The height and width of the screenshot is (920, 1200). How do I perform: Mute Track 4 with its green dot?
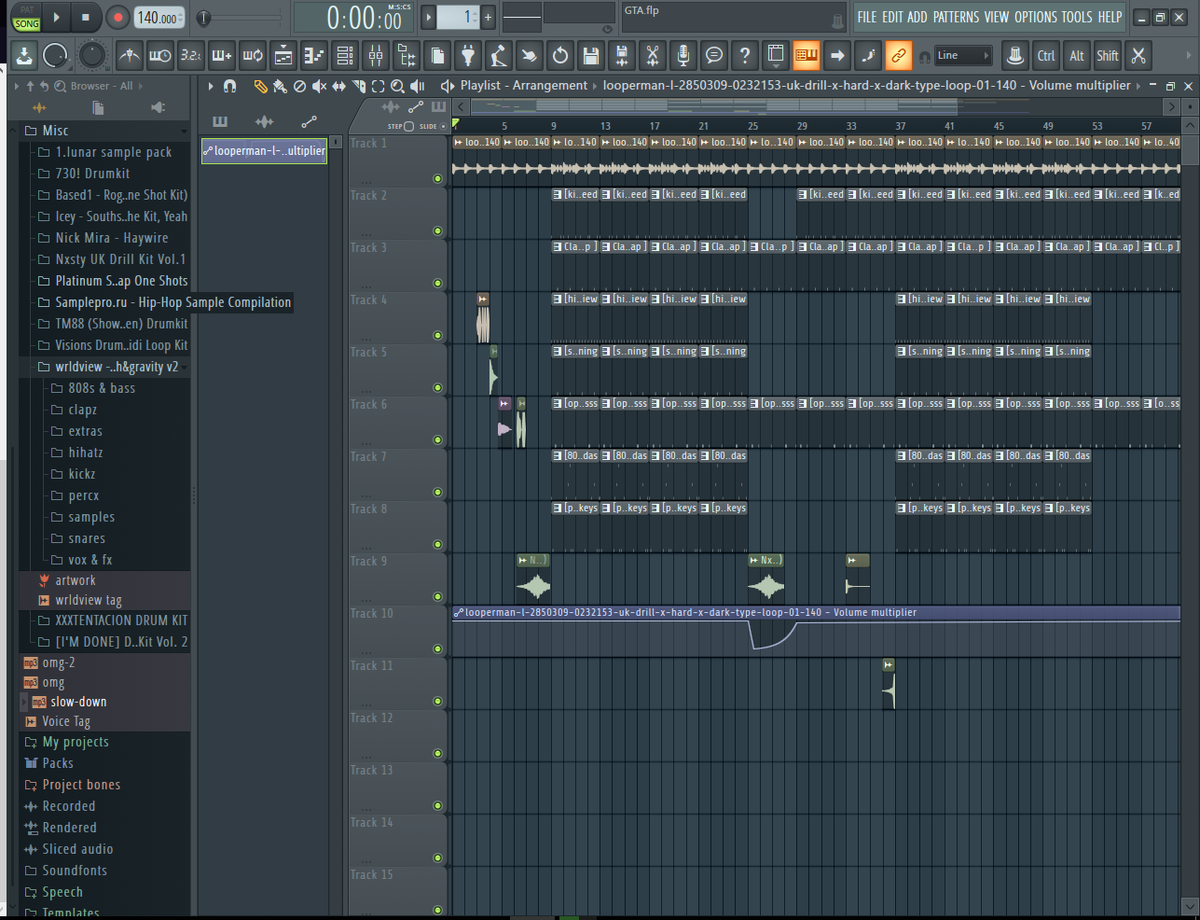click(x=438, y=335)
